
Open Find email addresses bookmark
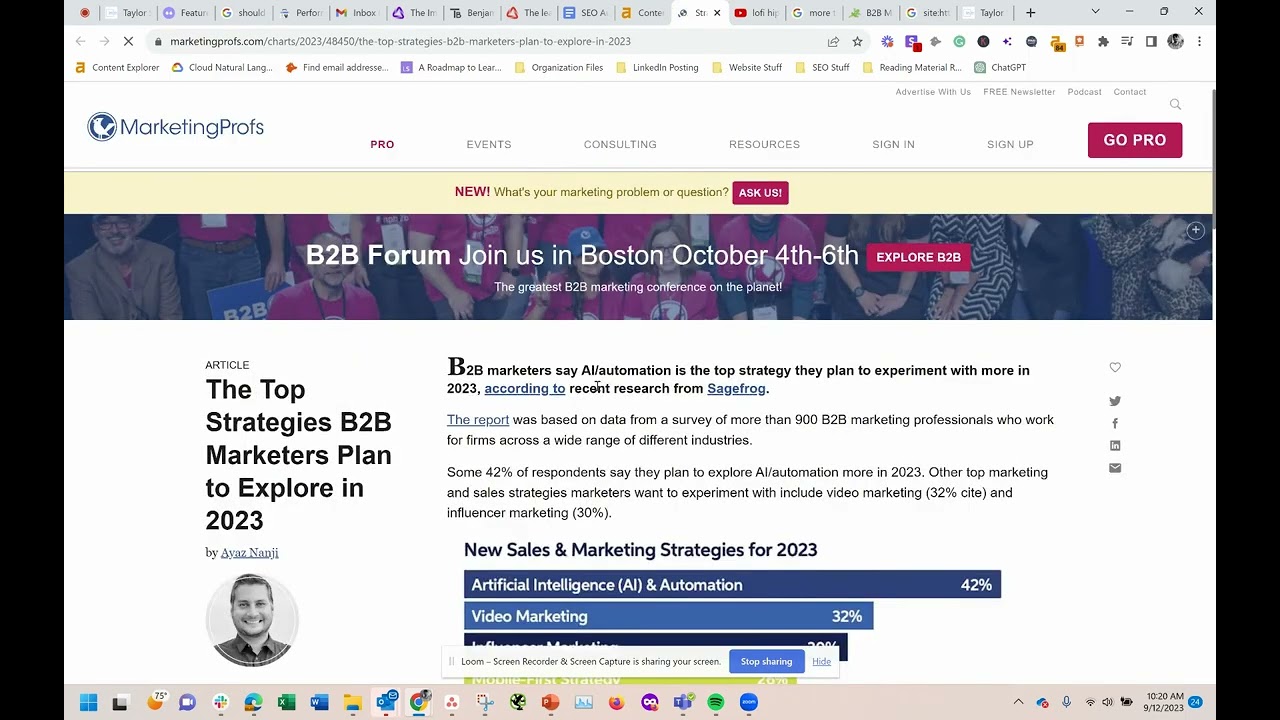(x=337, y=68)
